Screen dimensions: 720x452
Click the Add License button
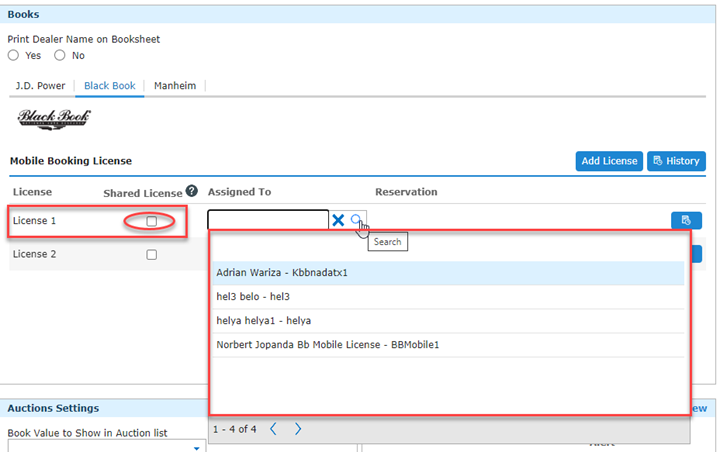(x=609, y=161)
